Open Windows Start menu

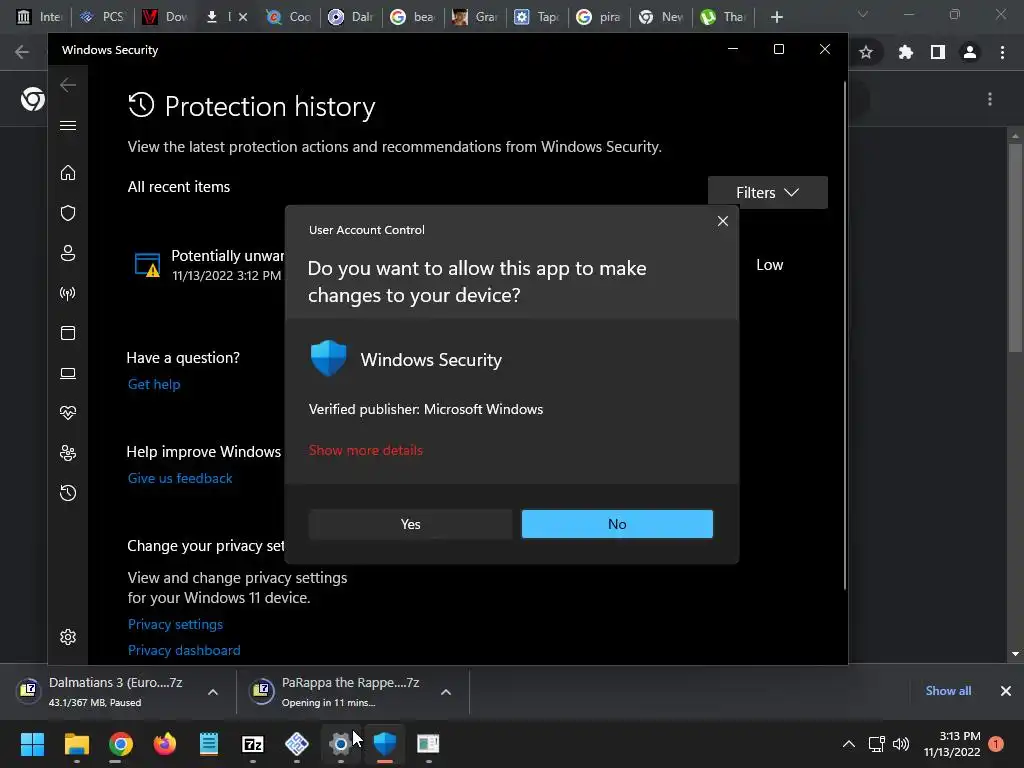point(32,744)
